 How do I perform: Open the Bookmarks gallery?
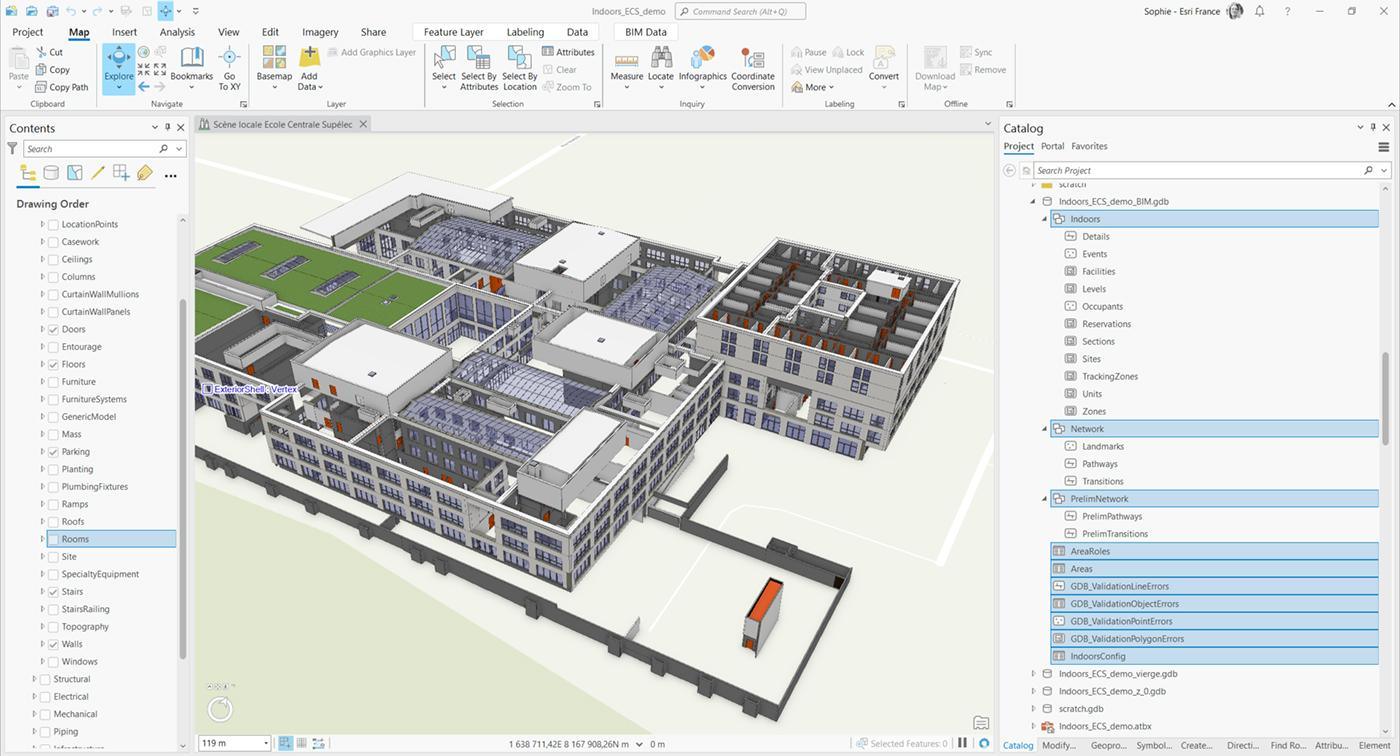(191, 68)
